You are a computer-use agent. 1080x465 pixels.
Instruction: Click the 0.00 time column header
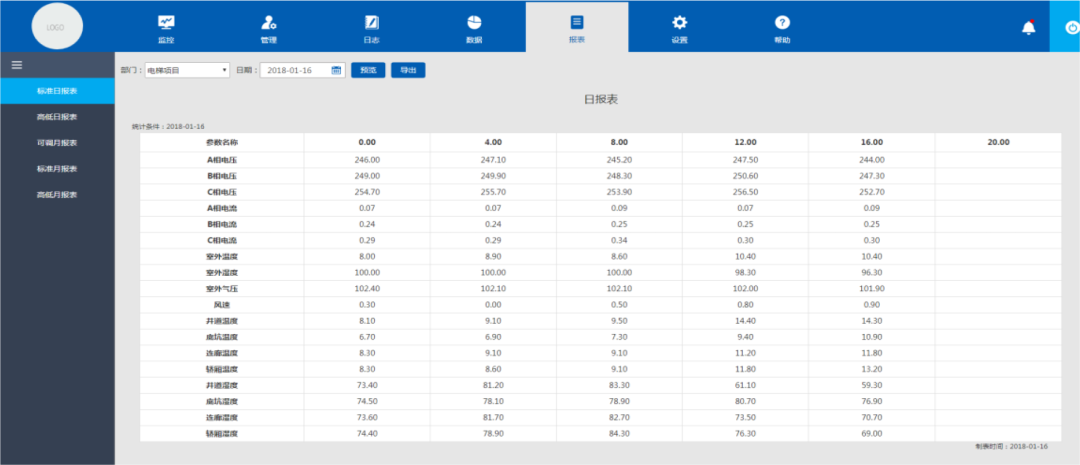coord(367,143)
